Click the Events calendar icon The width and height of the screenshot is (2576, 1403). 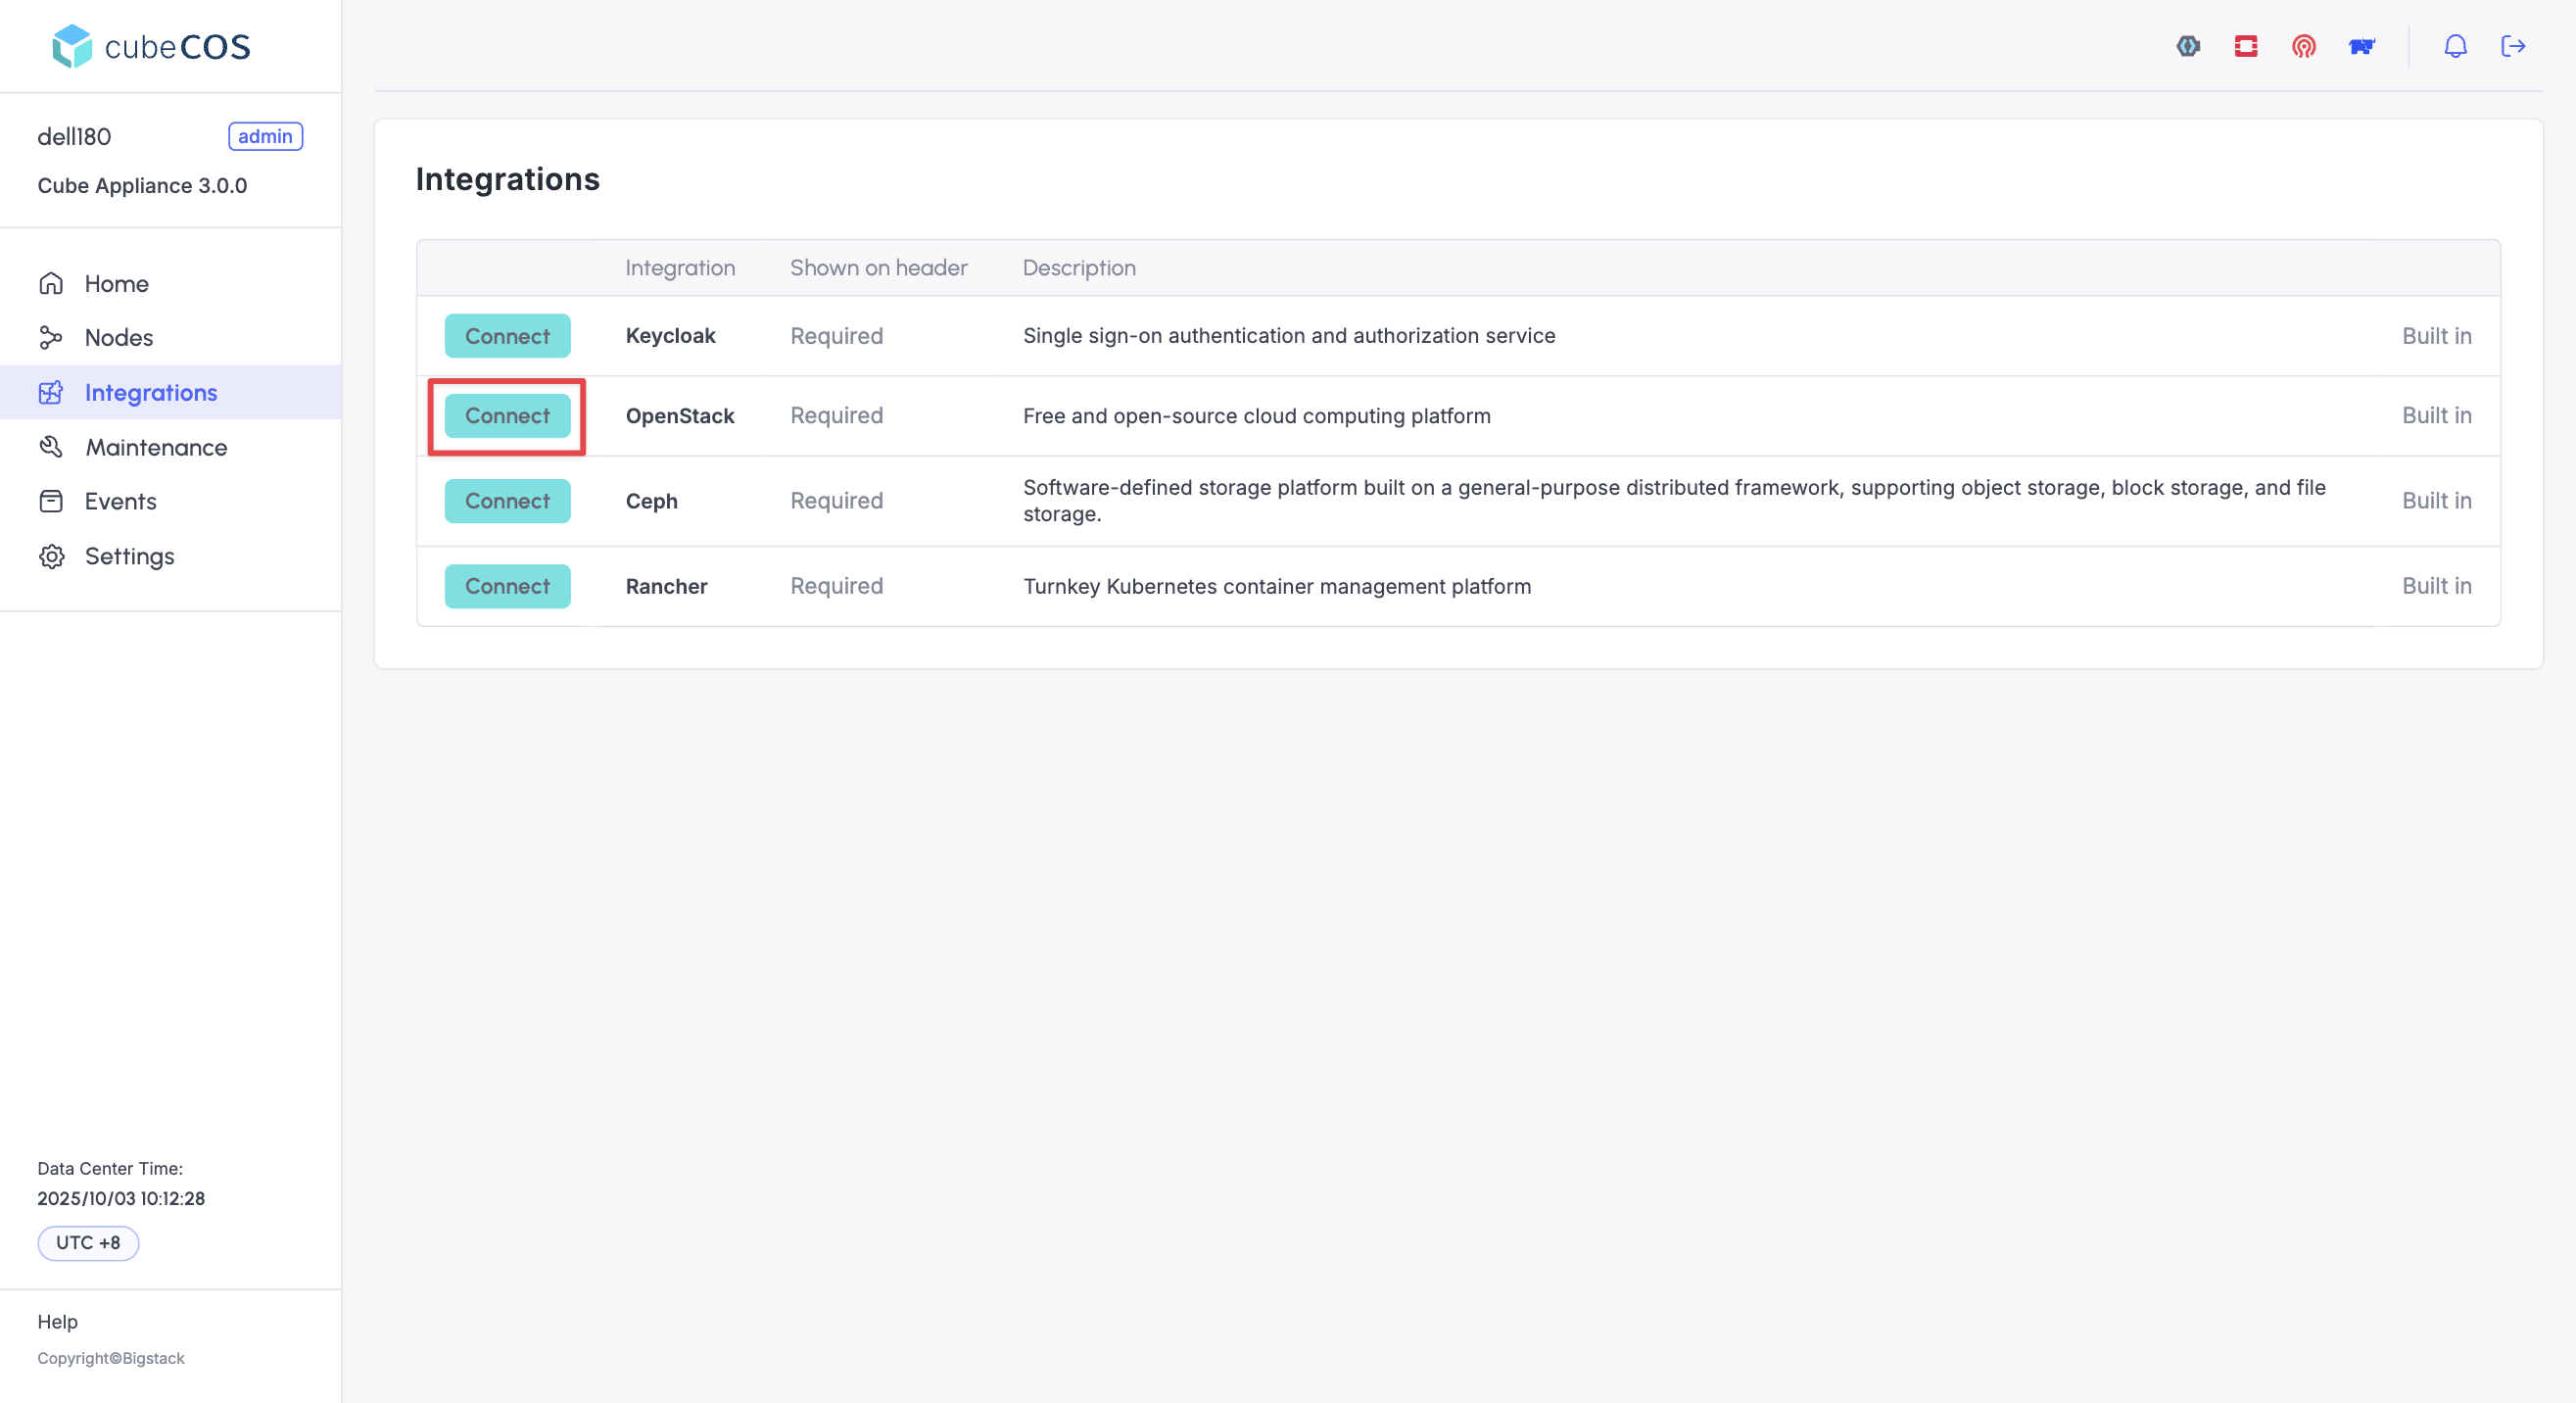51,501
